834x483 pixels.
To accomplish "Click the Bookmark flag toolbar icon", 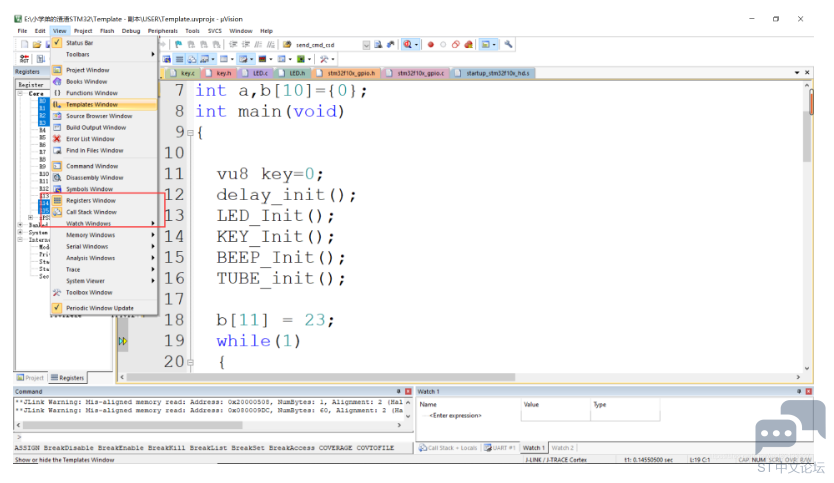I will 178,45.
